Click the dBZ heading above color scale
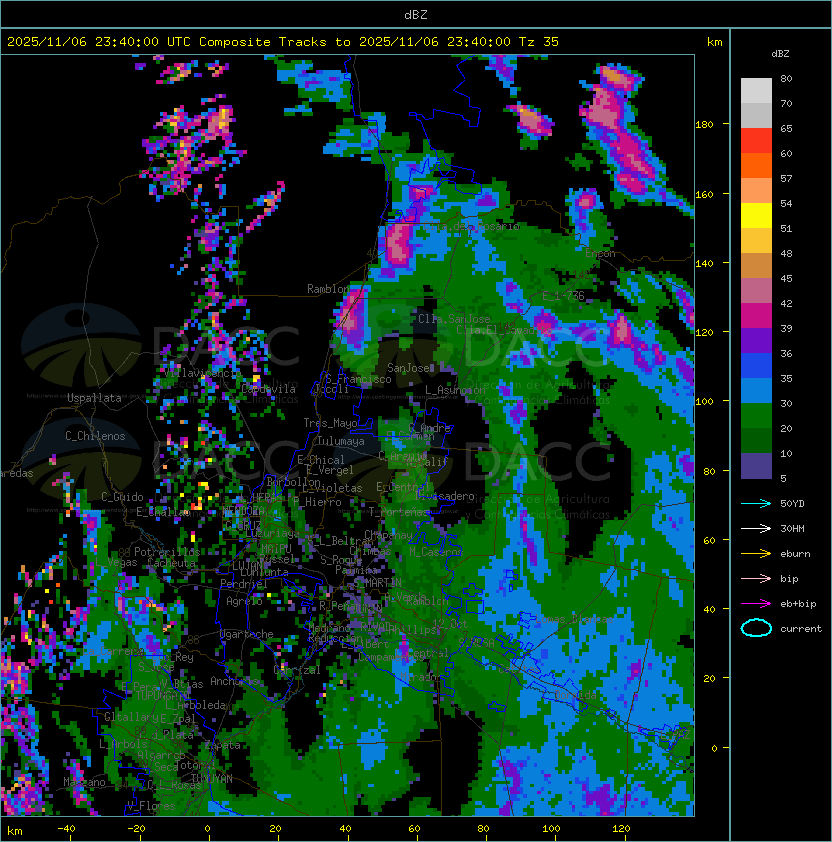 pos(780,54)
